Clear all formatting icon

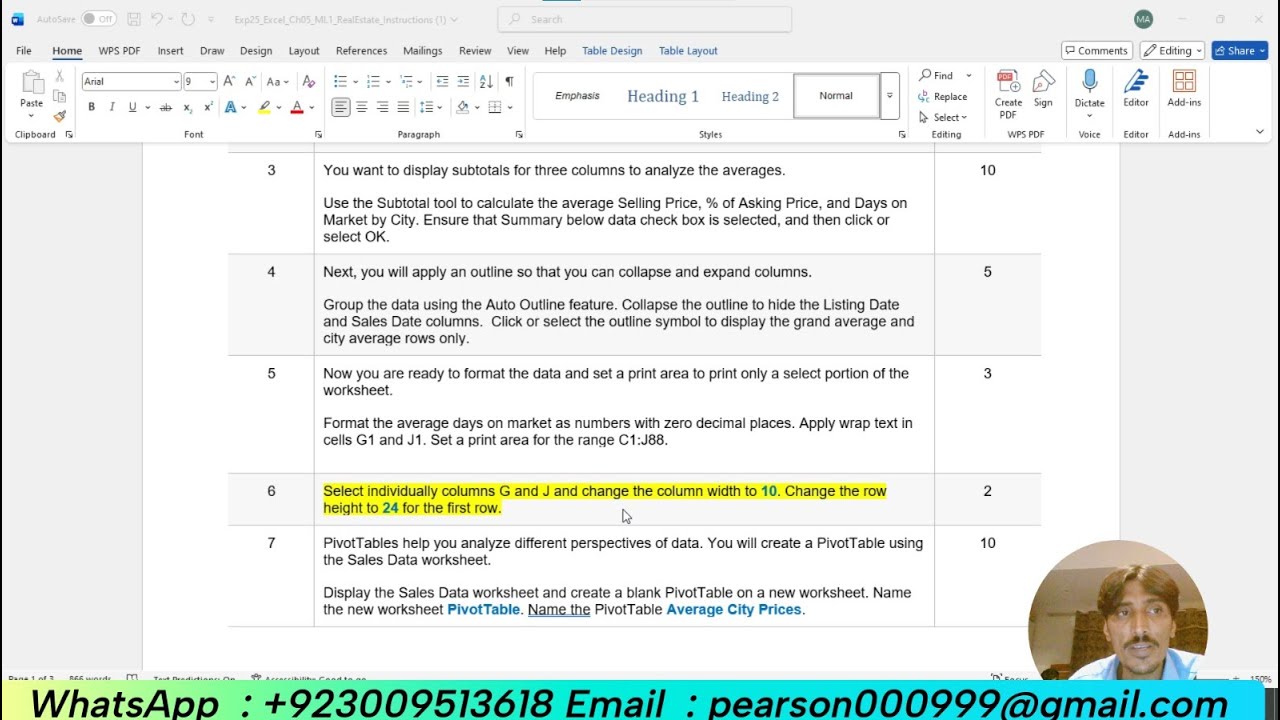[x=308, y=81]
